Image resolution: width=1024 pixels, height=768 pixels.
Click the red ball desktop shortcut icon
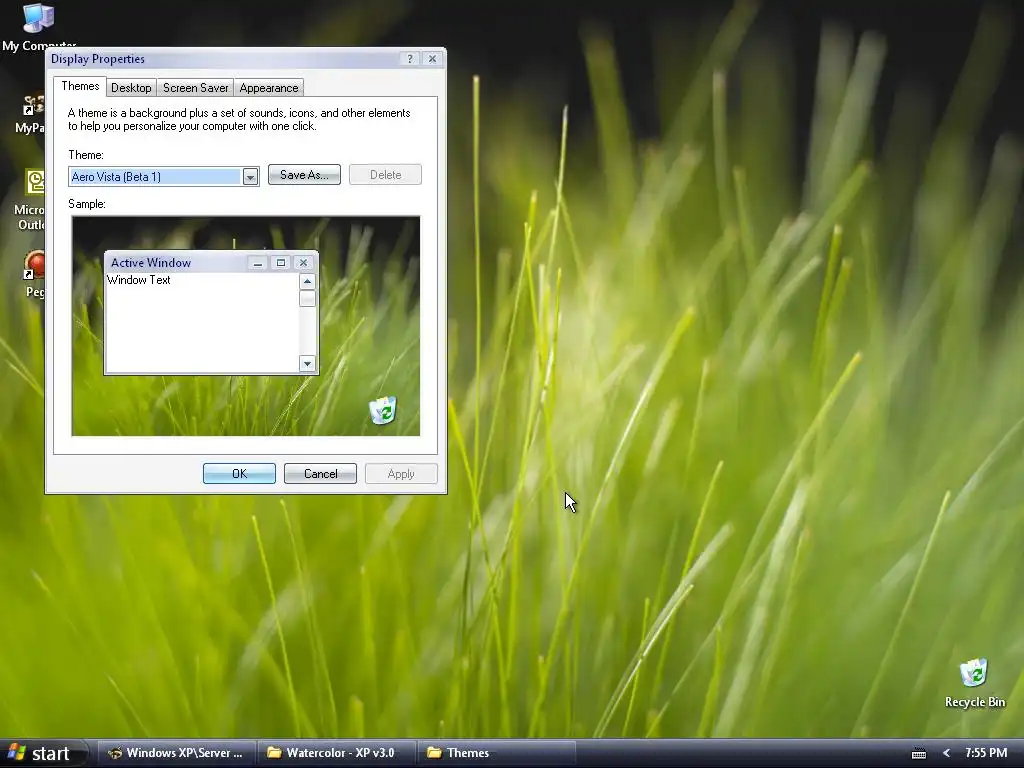(34, 273)
